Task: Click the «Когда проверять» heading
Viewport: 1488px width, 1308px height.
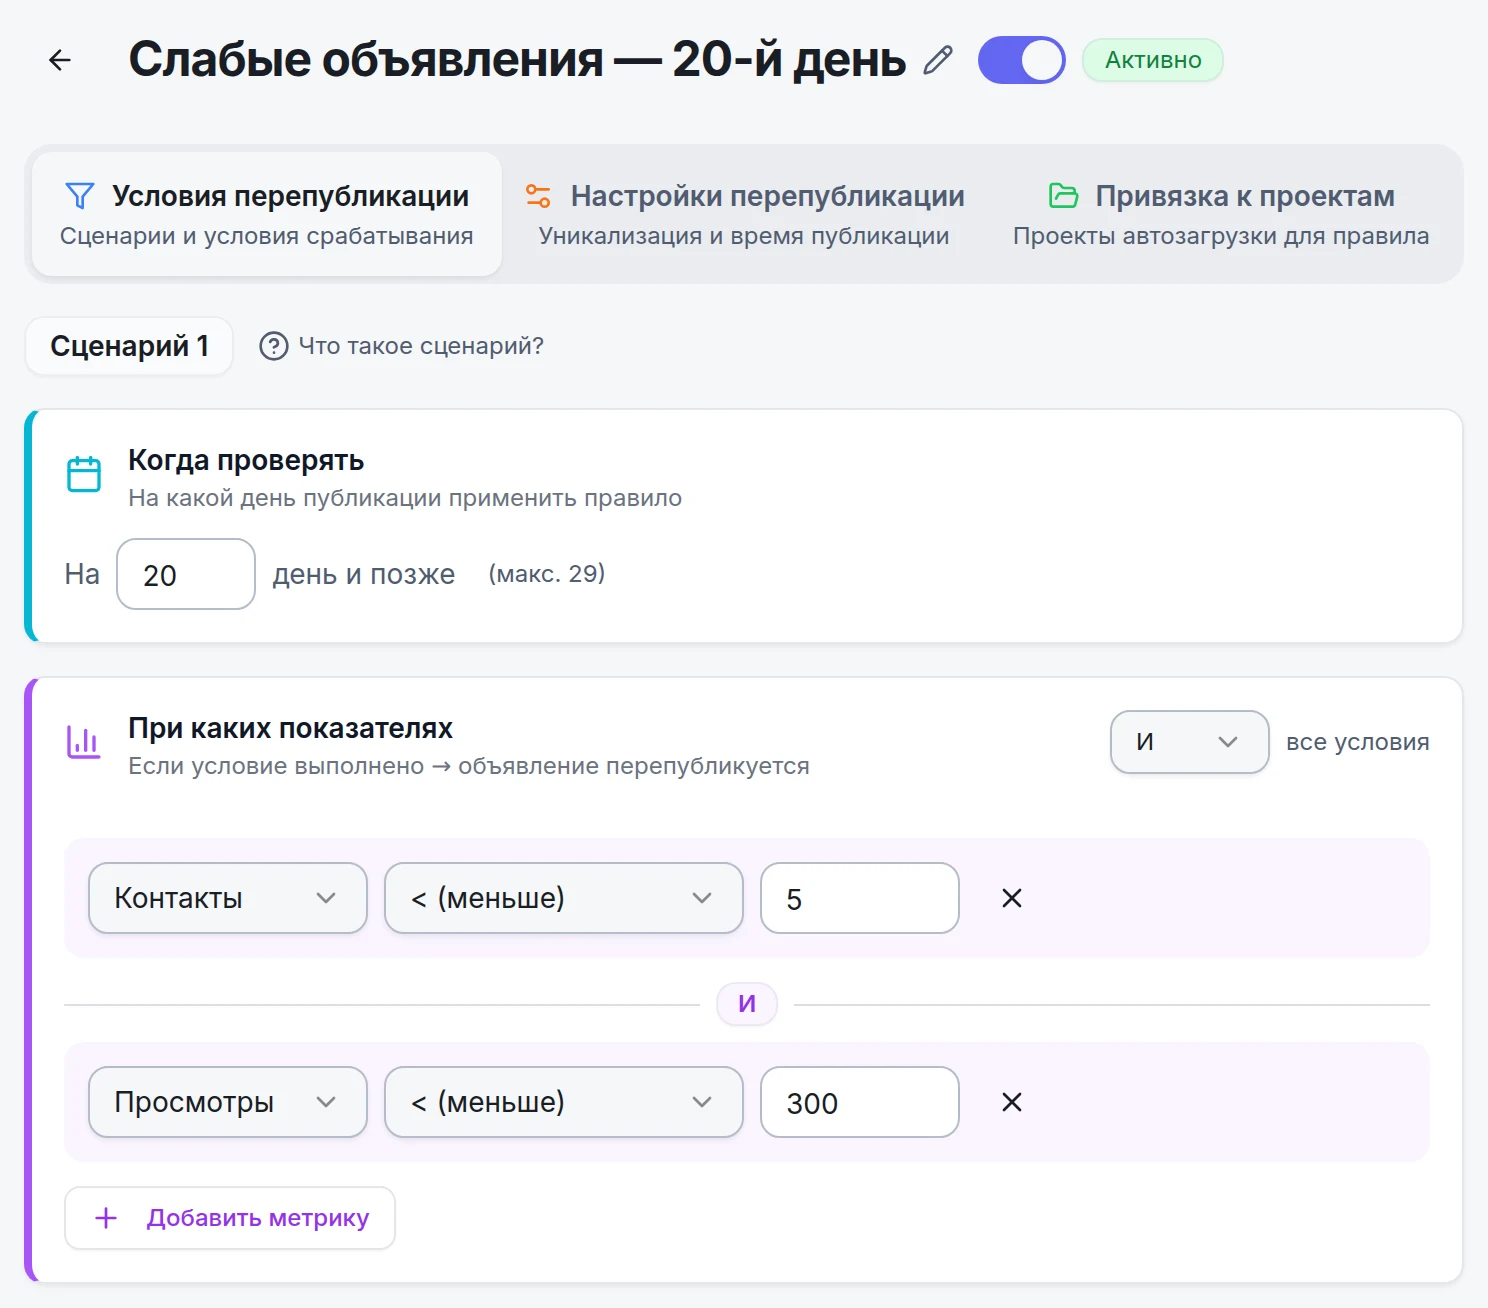Action: (x=246, y=460)
